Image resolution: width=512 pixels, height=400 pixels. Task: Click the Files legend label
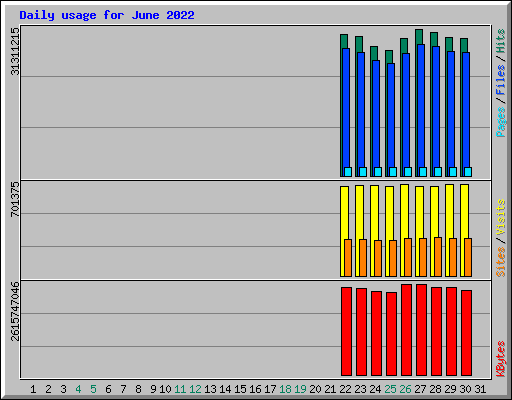pyautogui.click(x=501, y=80)
